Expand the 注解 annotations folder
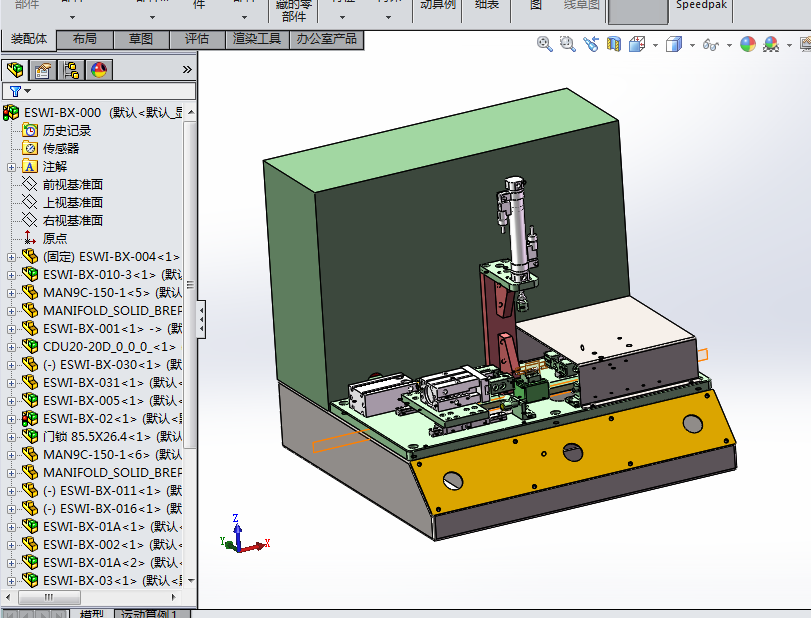 [12, 167]
